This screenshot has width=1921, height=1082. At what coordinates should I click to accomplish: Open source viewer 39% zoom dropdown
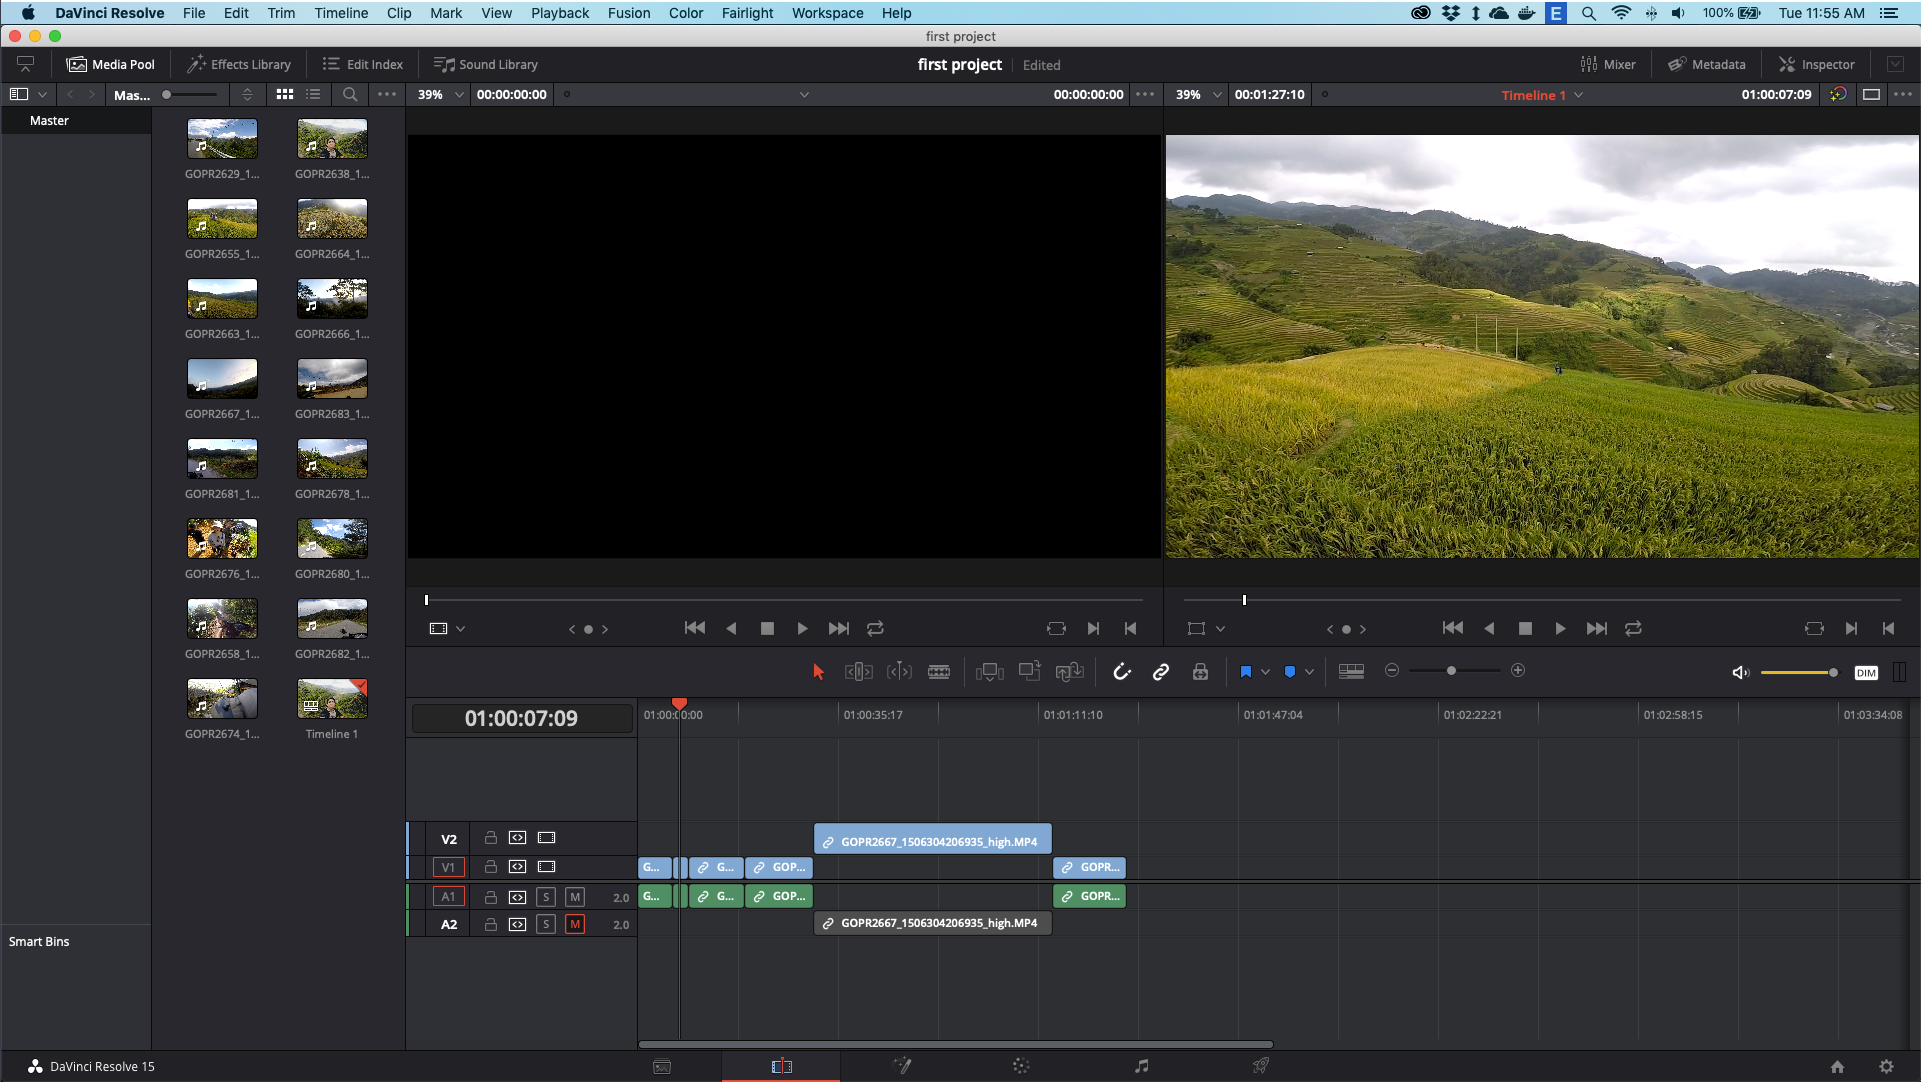click(459, 95)
